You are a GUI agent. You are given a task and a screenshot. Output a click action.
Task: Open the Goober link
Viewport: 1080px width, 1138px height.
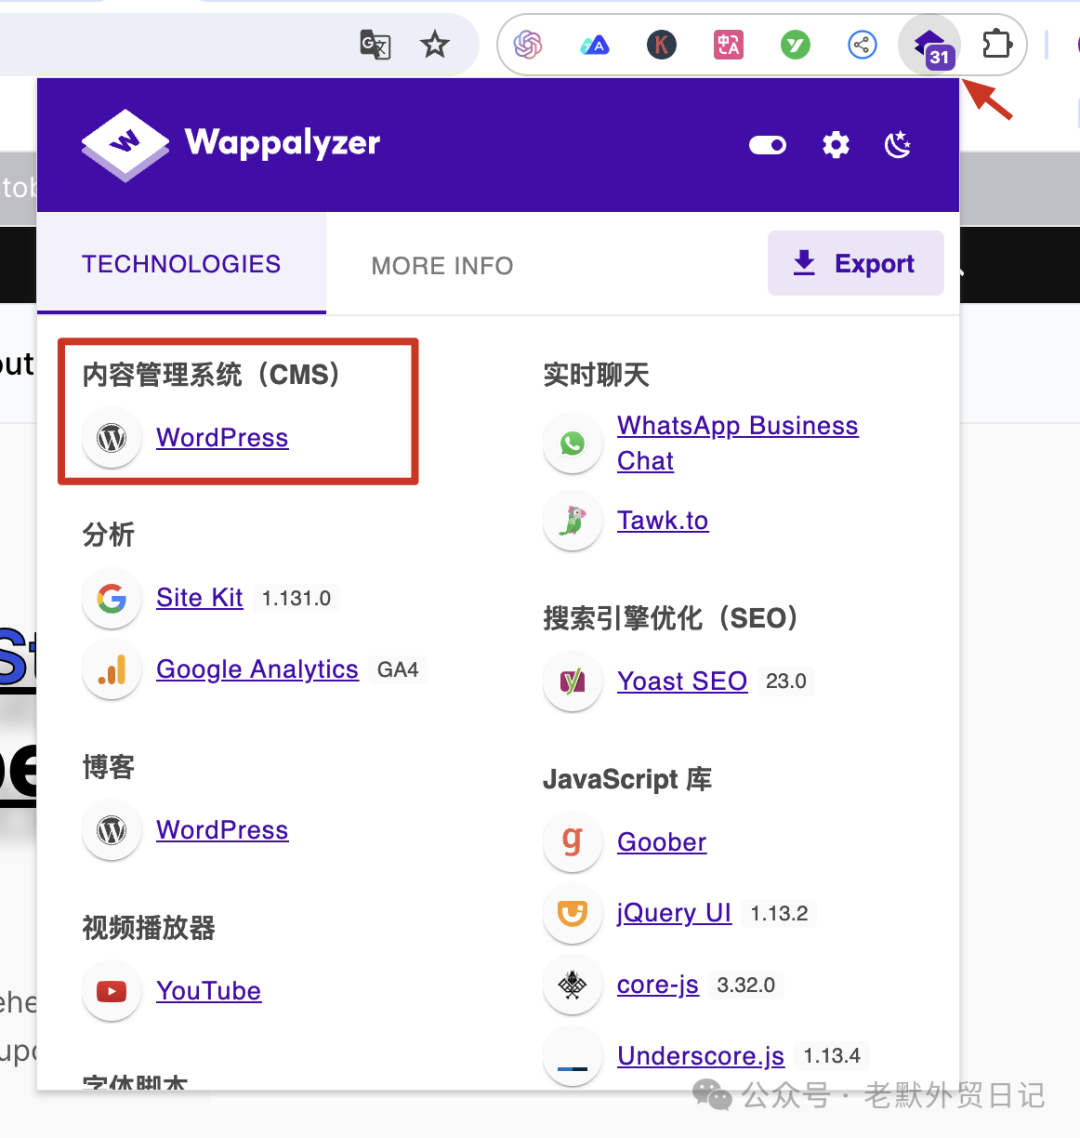pos(662,842)
